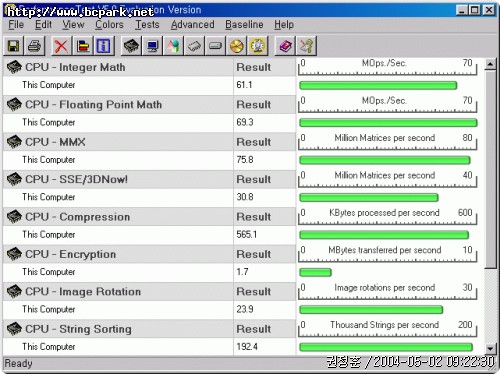
Task: Click the 1.7 result value
Action: pyautogui.click(x=242, y=272)
